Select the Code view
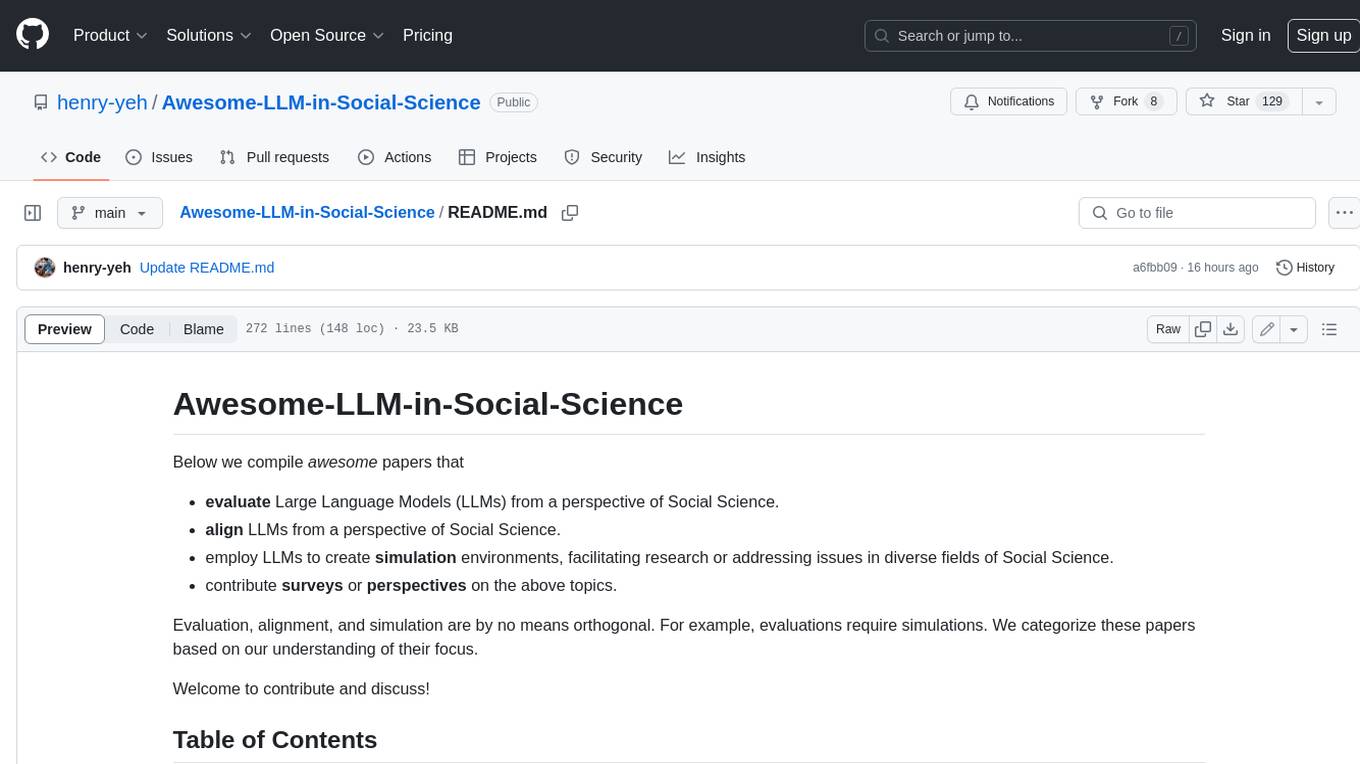Viewport: 1360px width, 764px height. tap(137, 329)
